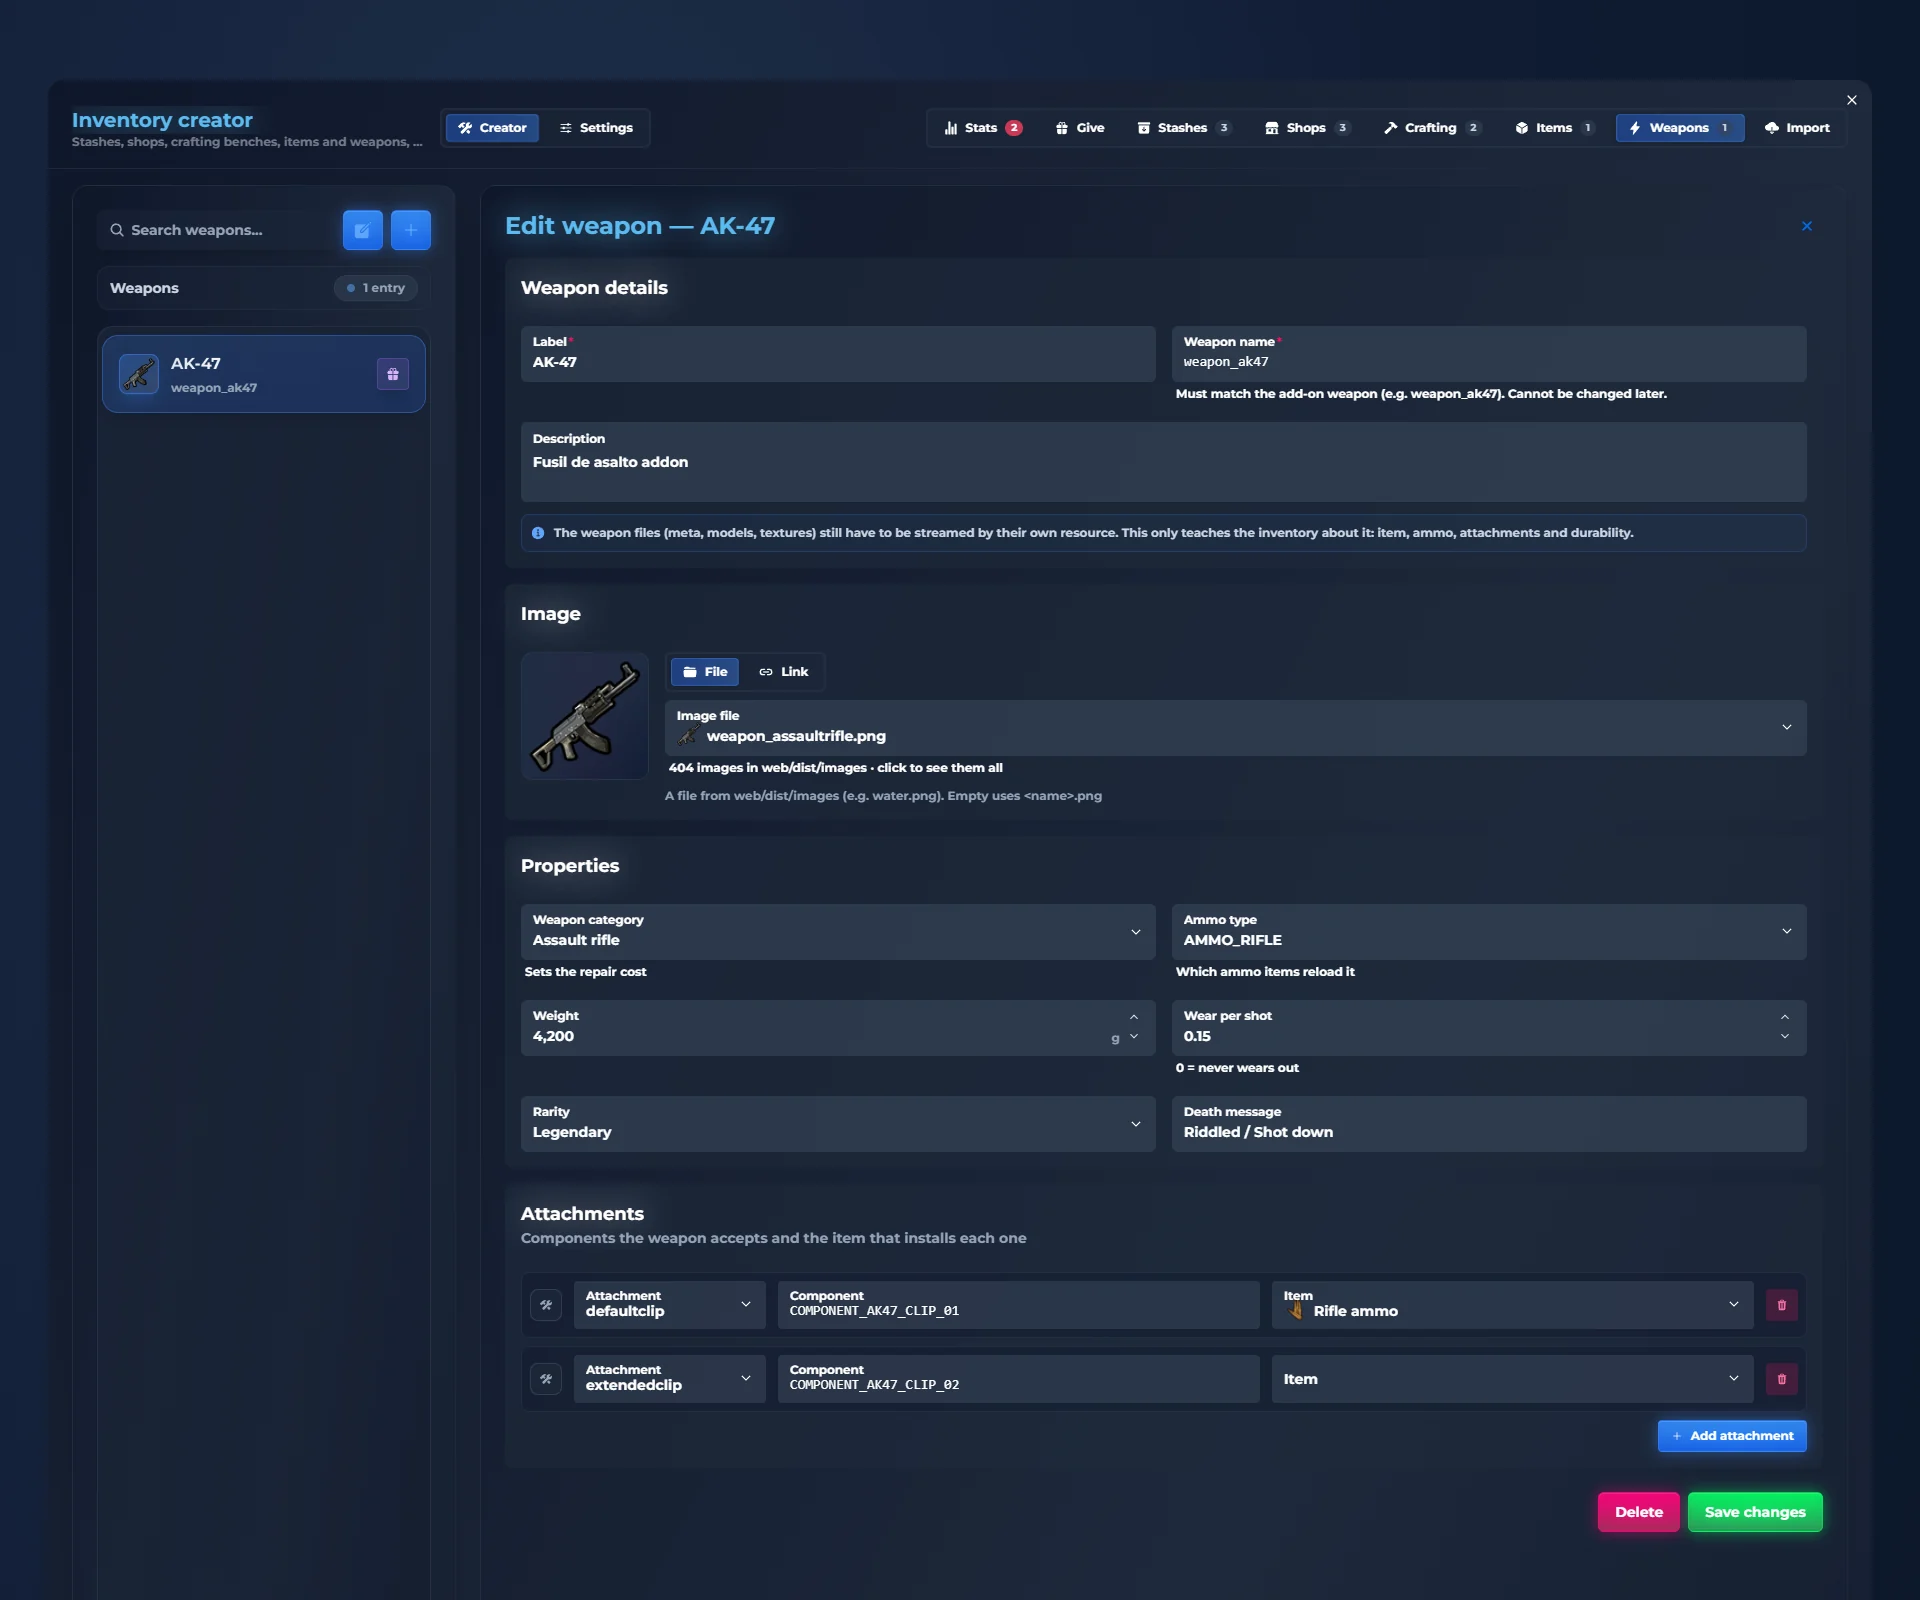The width and height of the screenshot is (1920, 1600).
Task: Open the Image file dropdown
Action: pos(1235,728)
